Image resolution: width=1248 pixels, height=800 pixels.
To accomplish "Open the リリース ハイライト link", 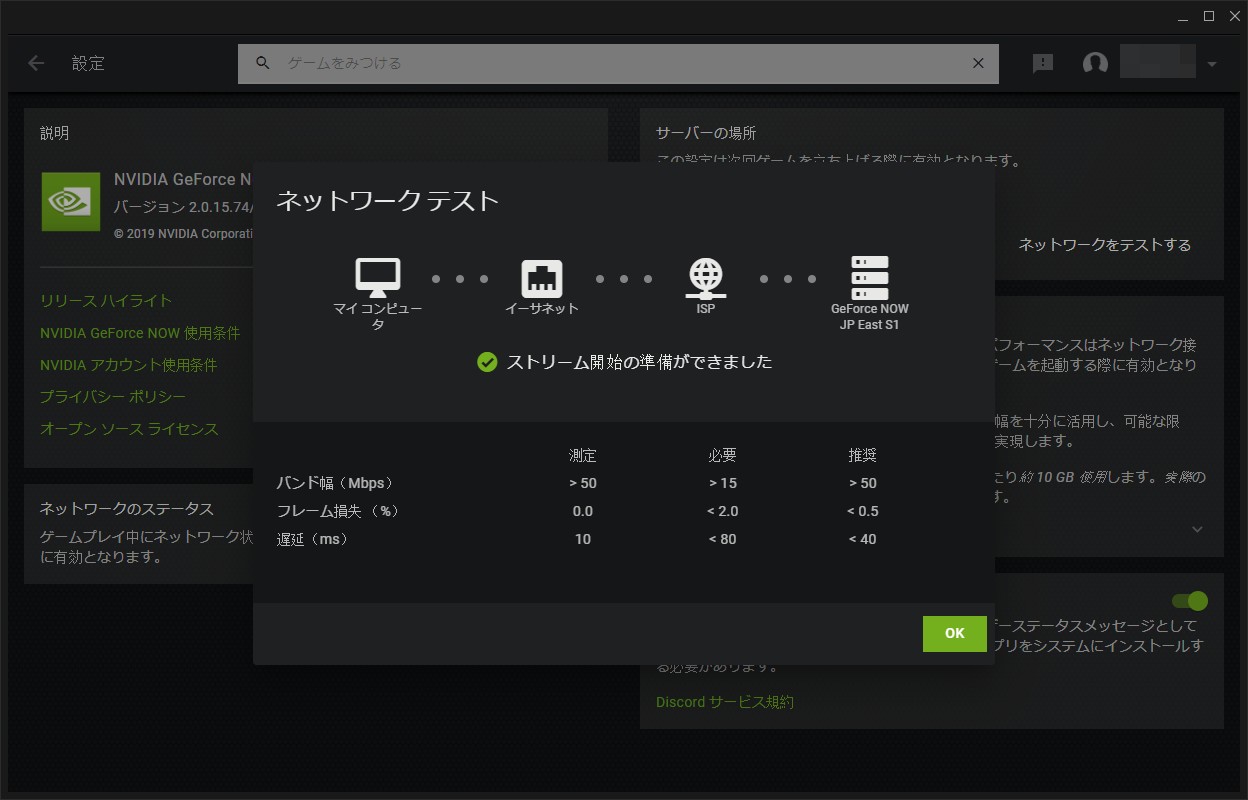I will pyautogui.click(x=106, y=301).
